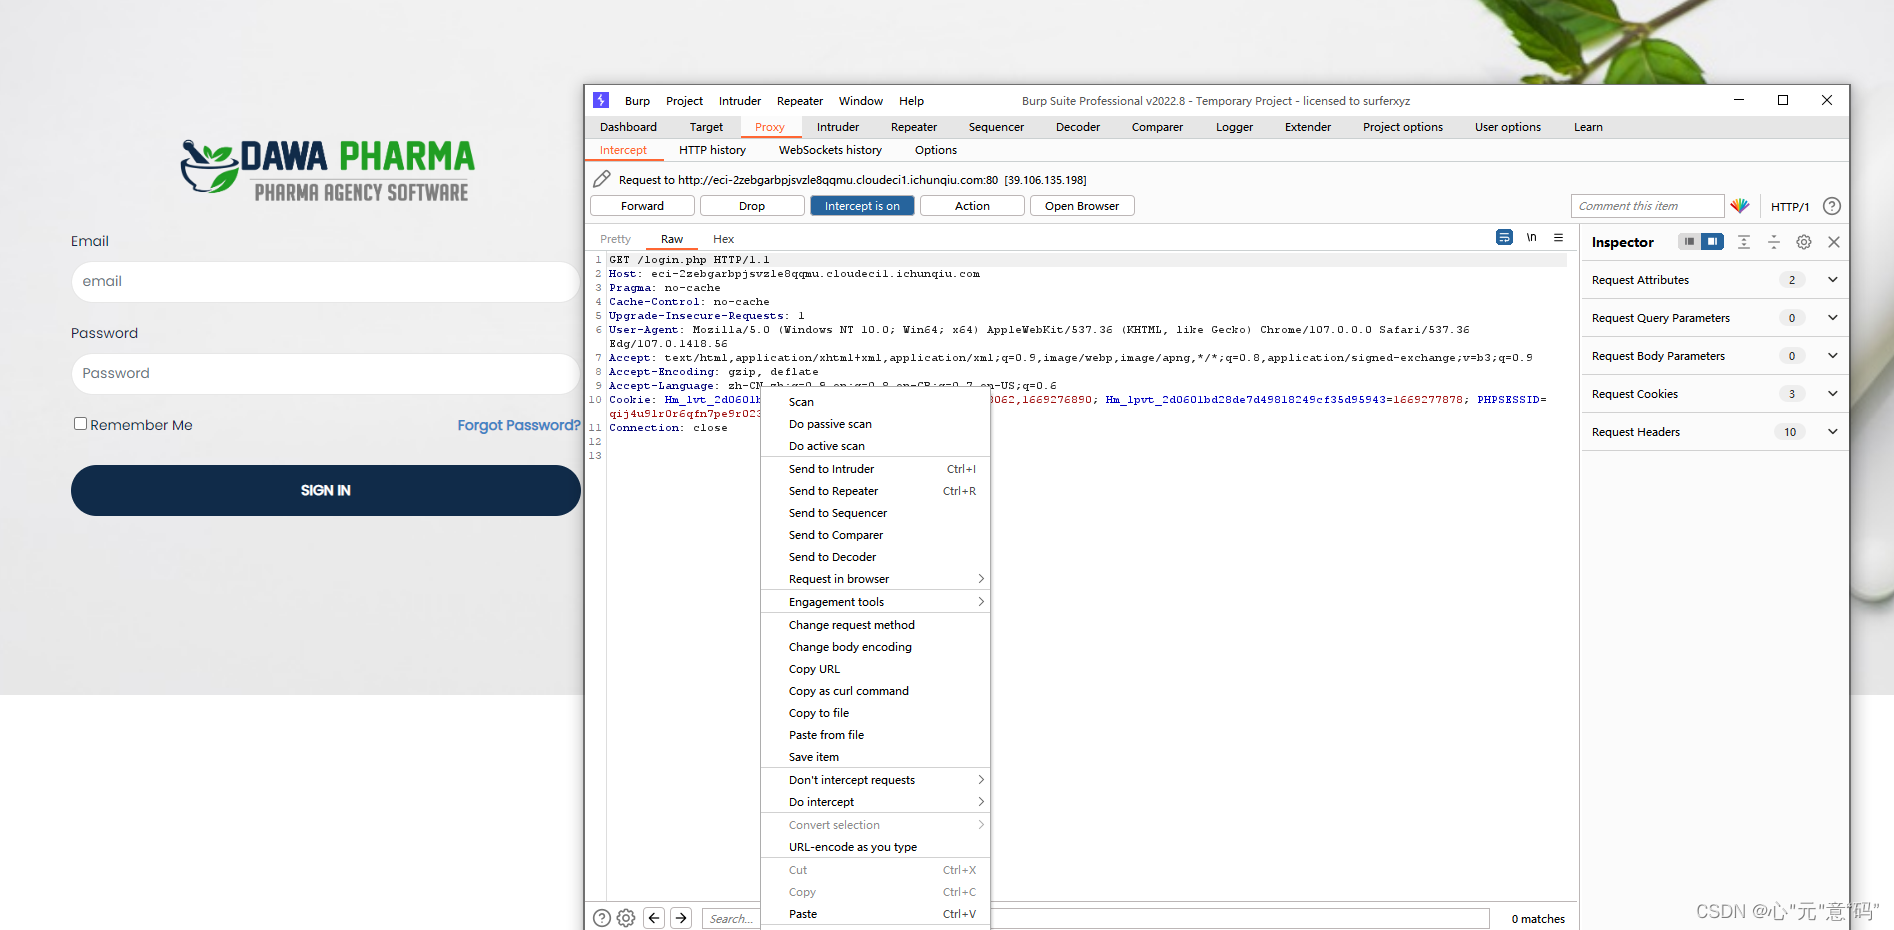Open the word-wrap toggle icon above request editor
The image size is (1894, 930).
coord(1504,238)
